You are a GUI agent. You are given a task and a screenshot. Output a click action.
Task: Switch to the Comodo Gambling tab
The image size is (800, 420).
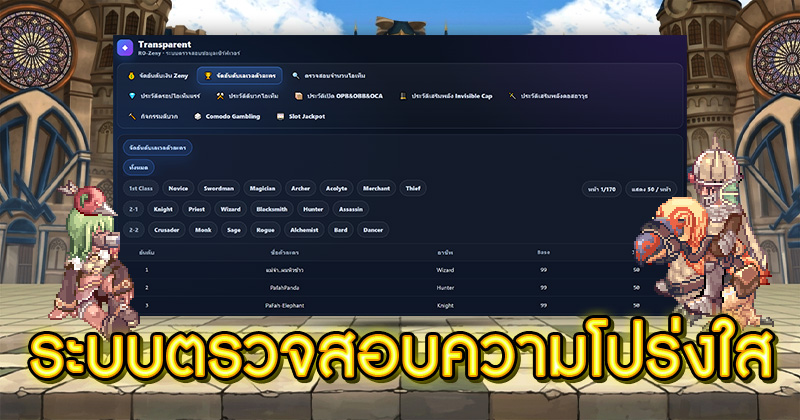[x=227, y=116]
